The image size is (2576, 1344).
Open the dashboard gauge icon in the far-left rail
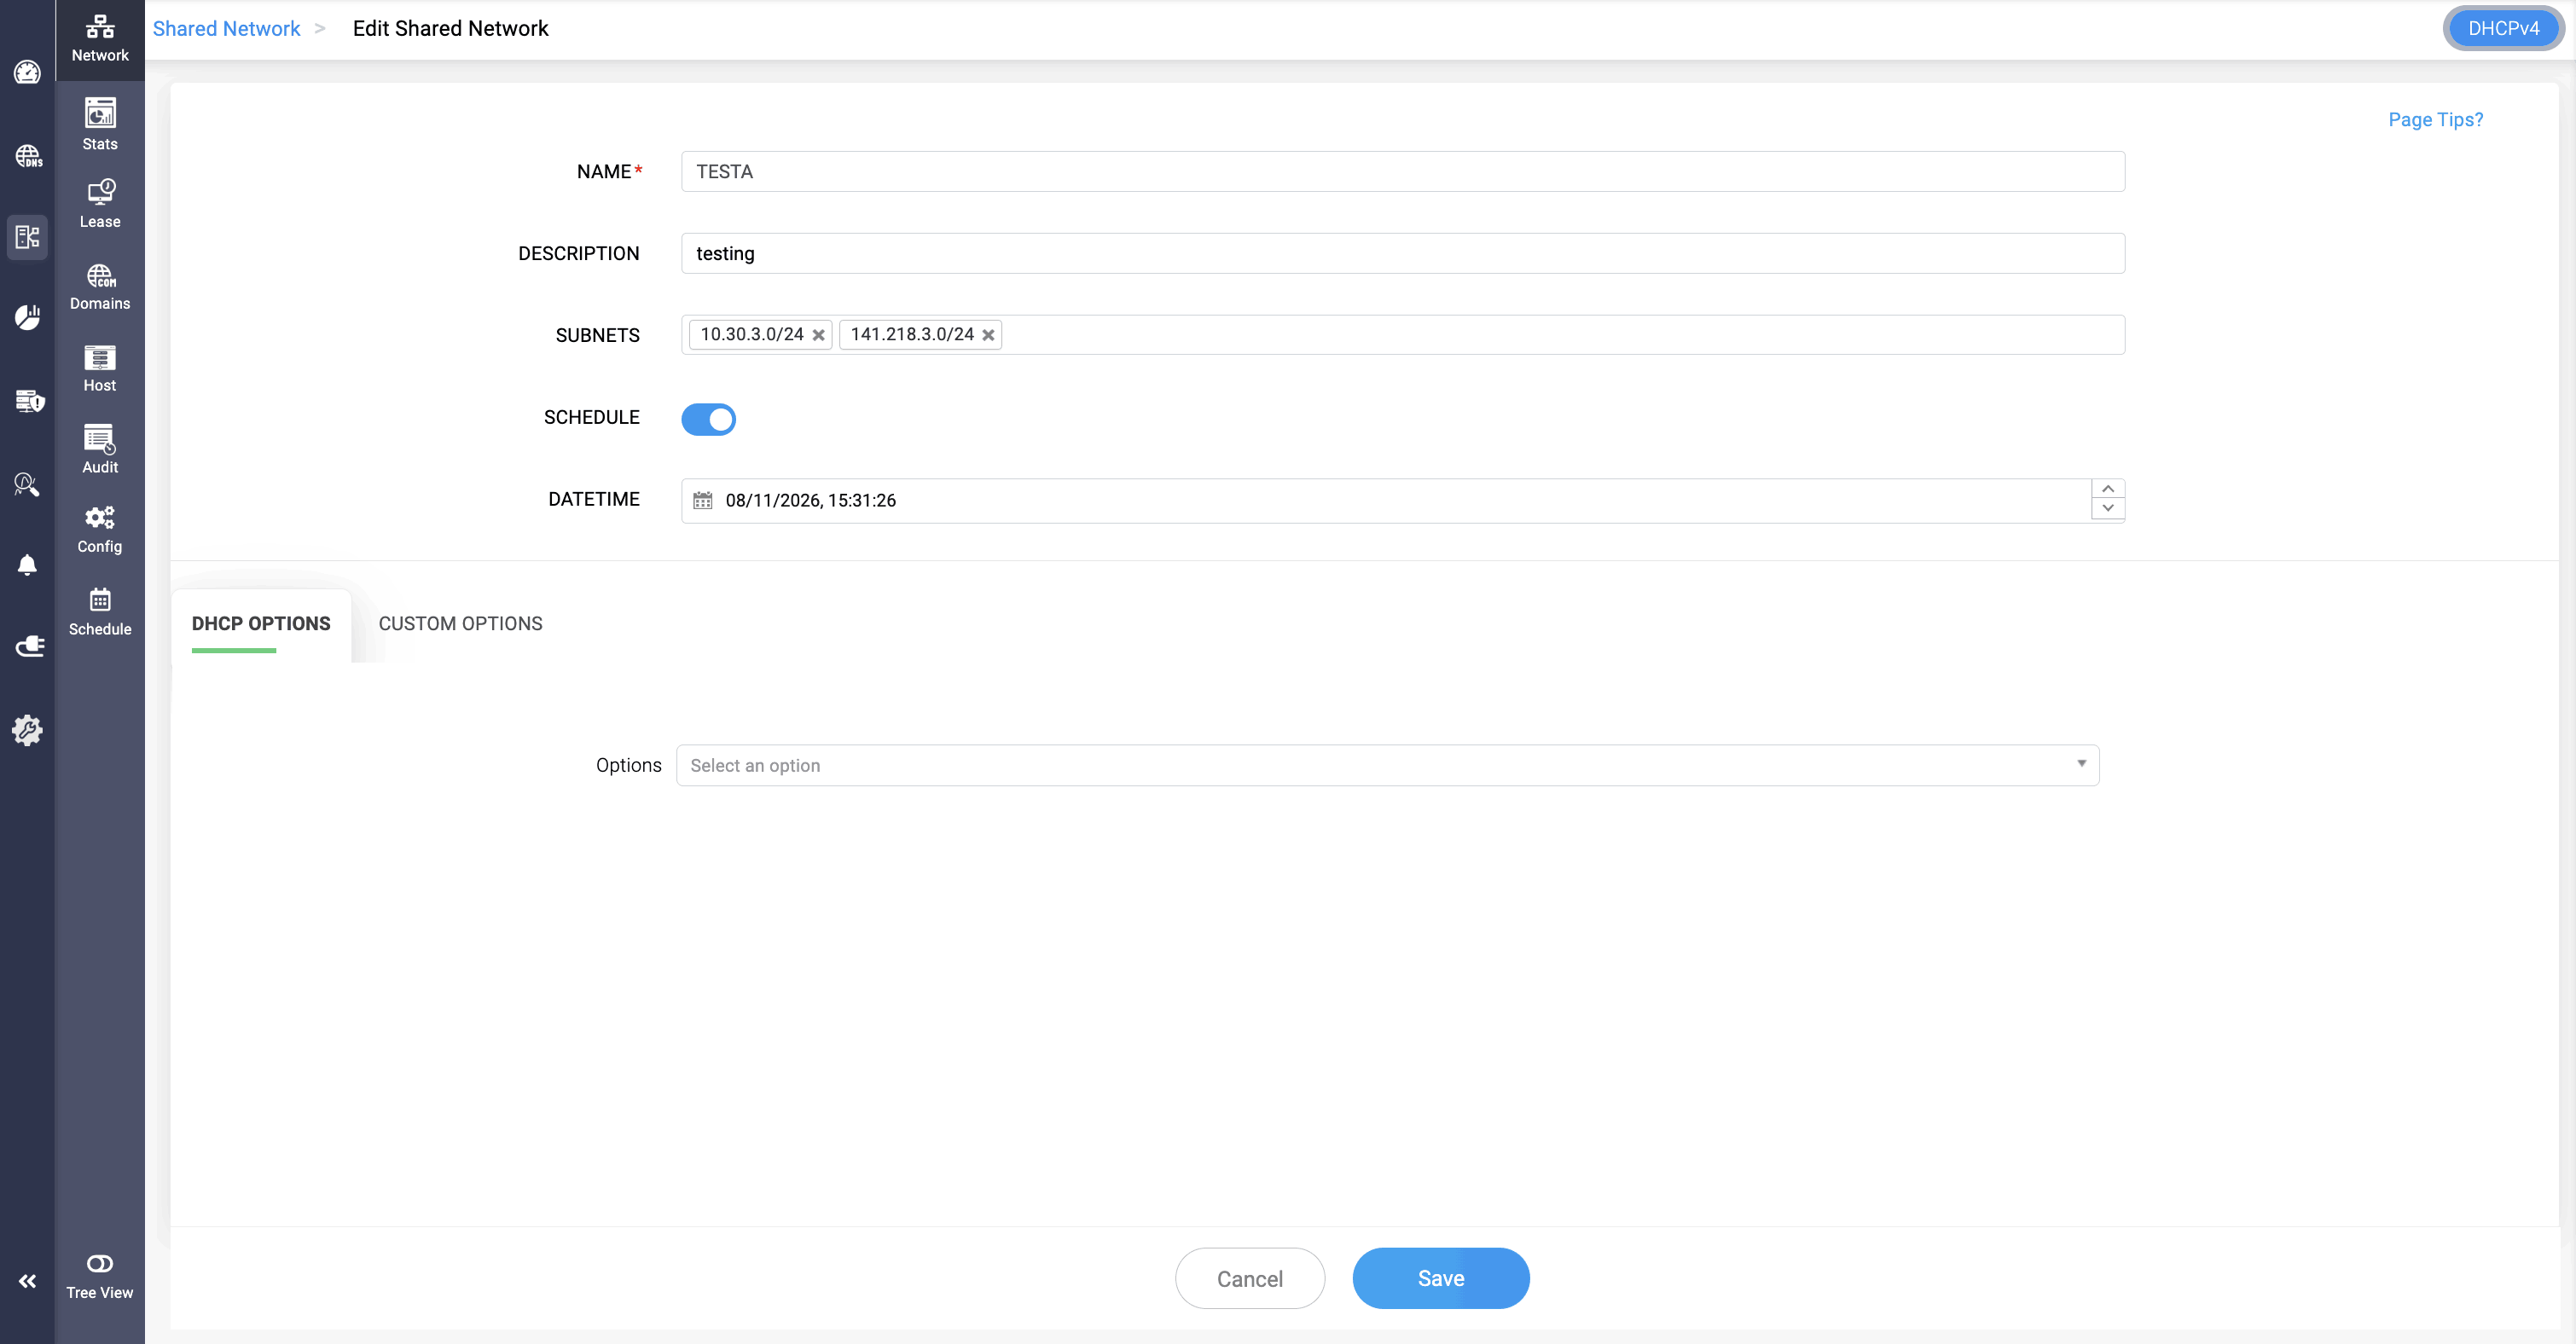tap(27, 72)
